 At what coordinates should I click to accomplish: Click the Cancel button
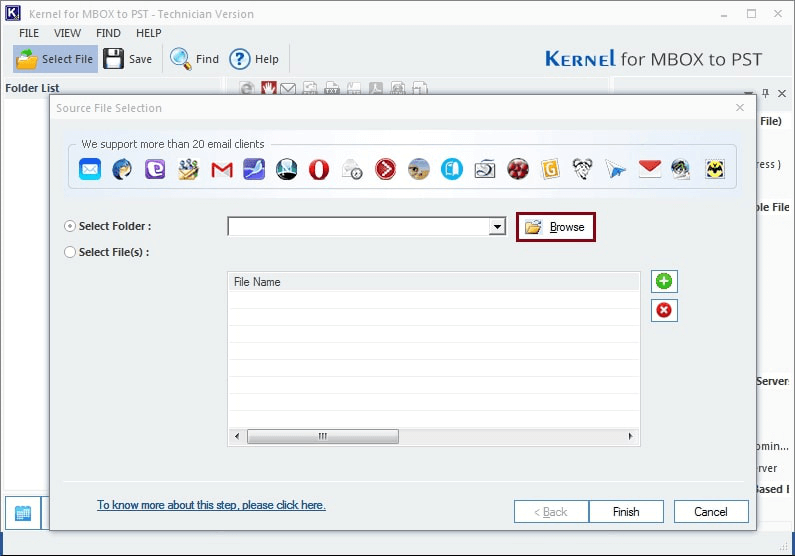coord(711,512)
